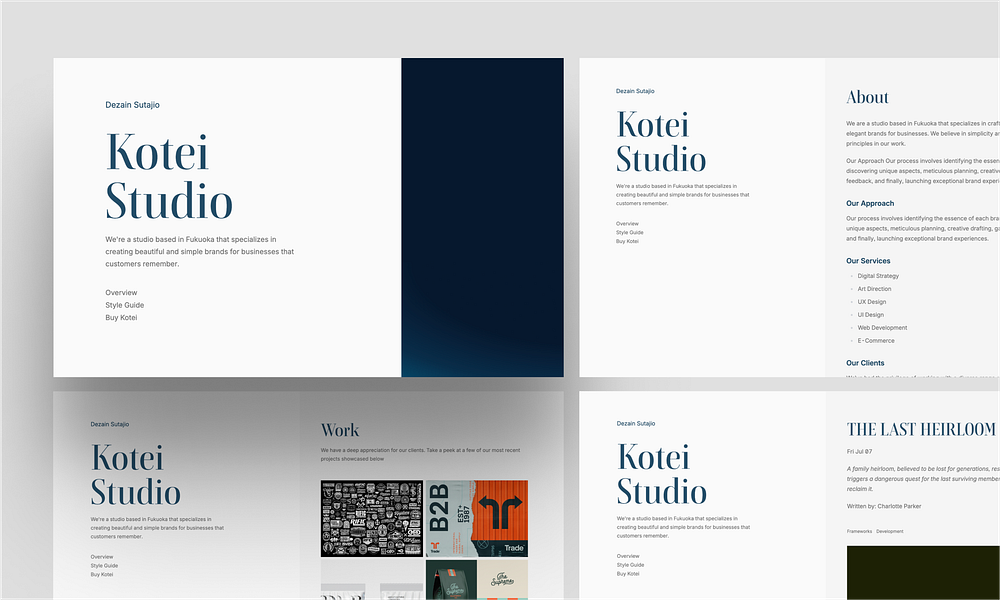Click Dezain Sutajio label on the home page mockup

[132, 105]
